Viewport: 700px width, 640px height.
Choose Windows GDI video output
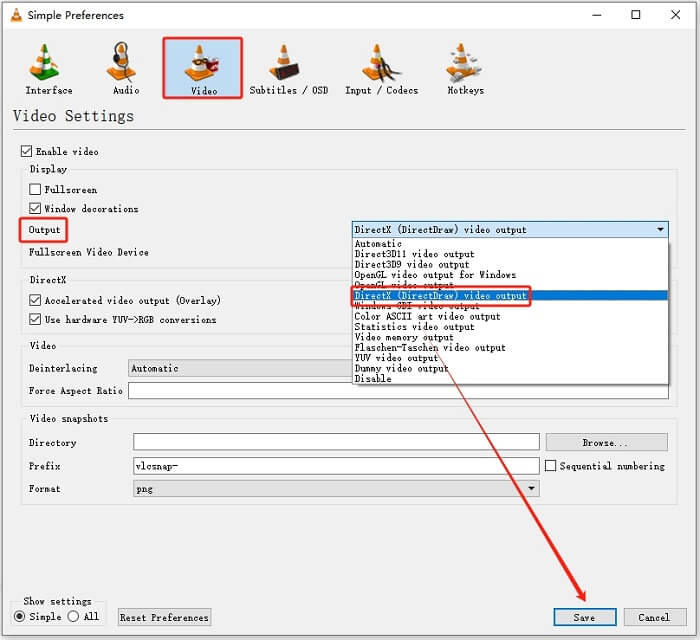510,306
